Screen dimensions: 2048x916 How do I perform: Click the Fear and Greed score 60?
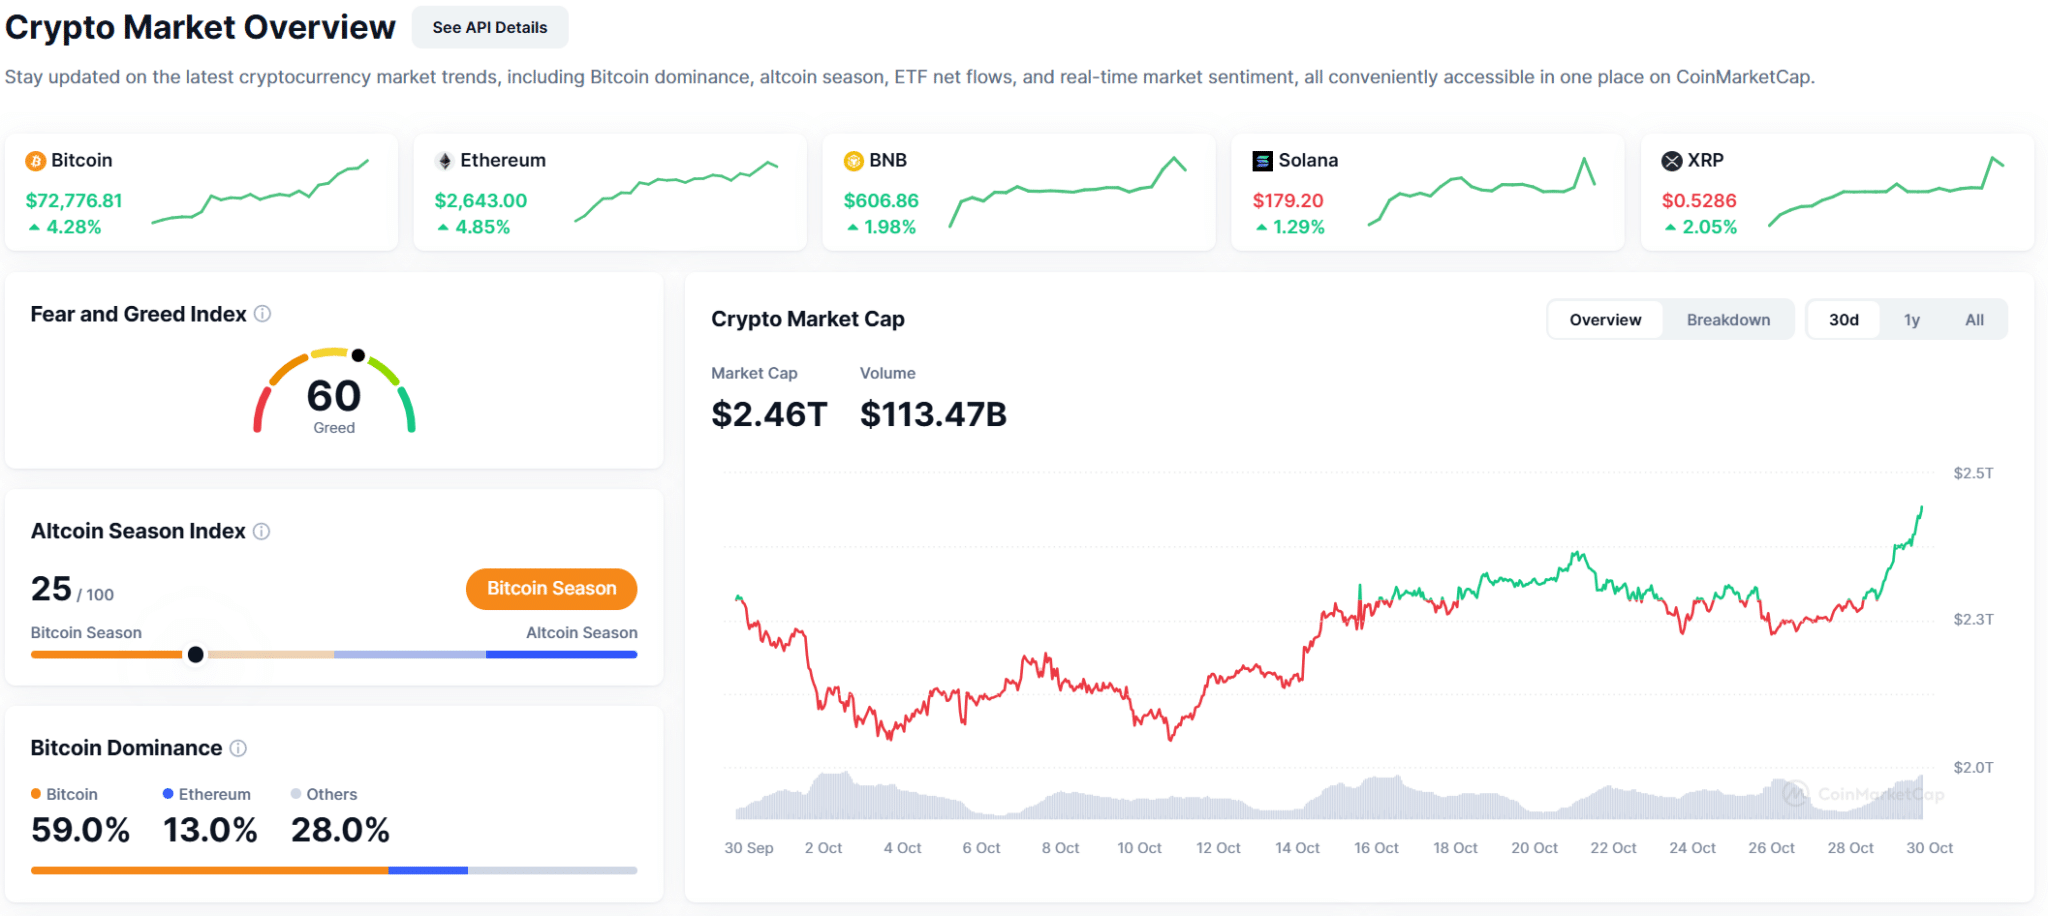[334, 396]
